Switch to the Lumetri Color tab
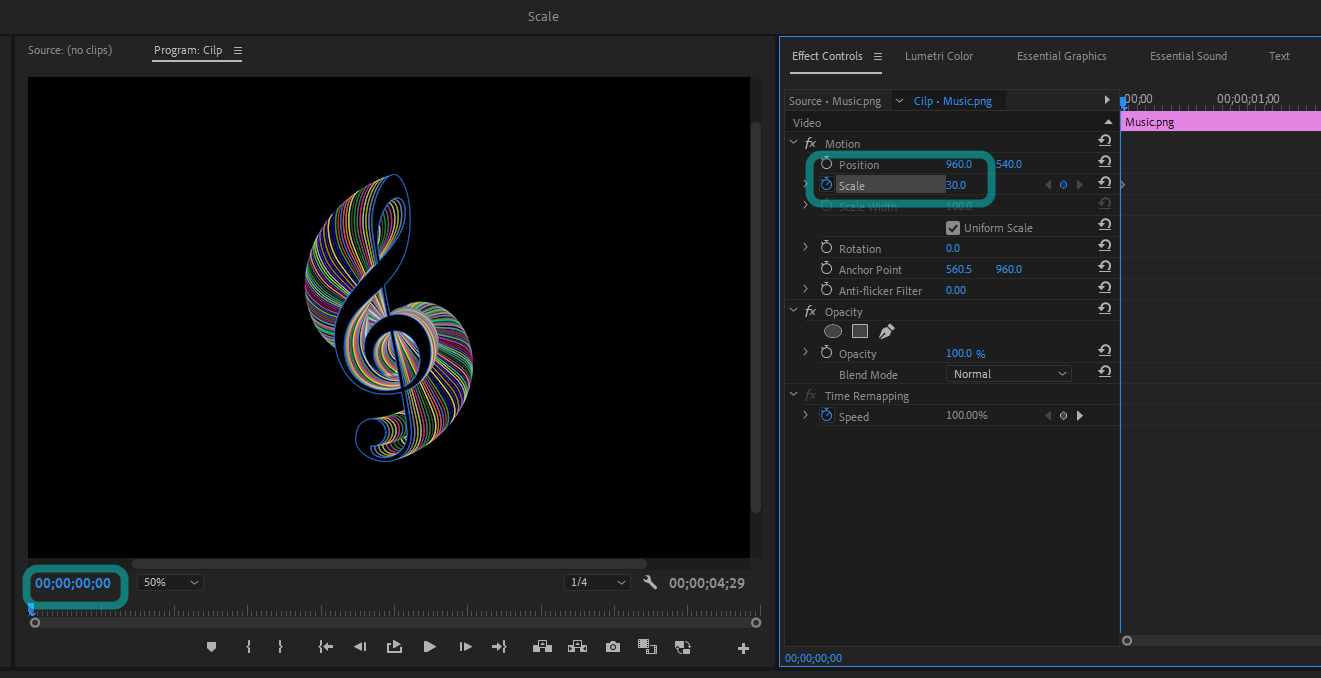The image size is (1321, 678). [x=938, y=56]
